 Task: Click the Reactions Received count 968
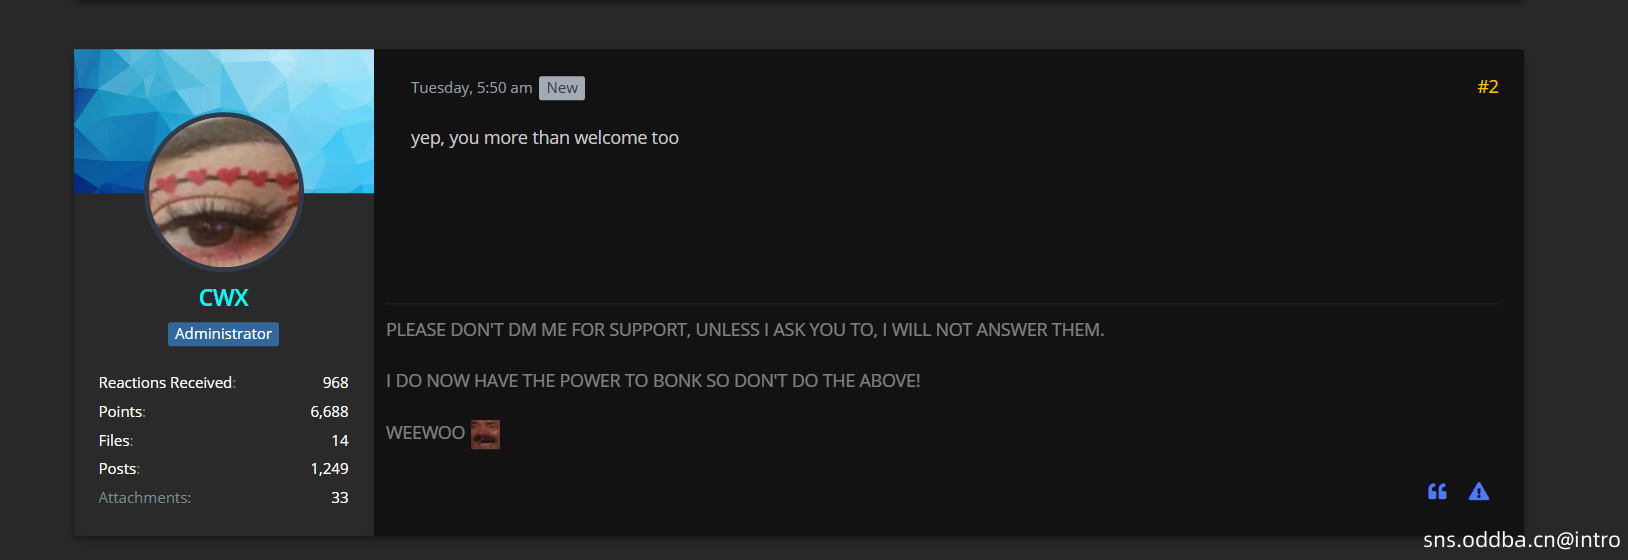[335, 383]
